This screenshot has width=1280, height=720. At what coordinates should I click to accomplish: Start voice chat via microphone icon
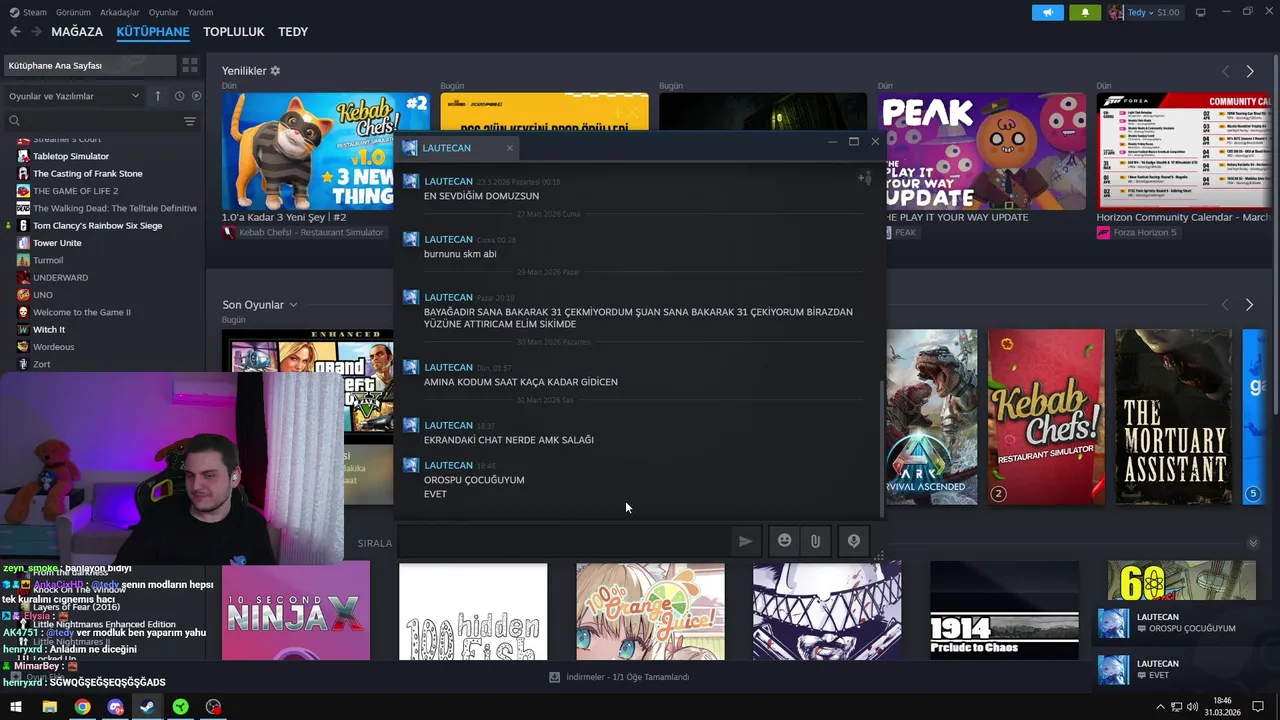[x=854, y=541]
